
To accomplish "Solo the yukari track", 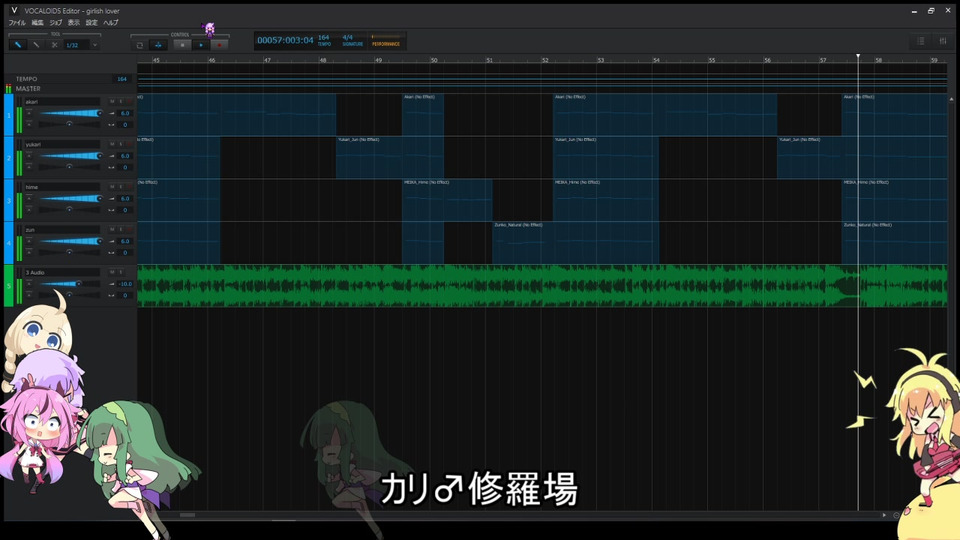I will click(121, 144).
